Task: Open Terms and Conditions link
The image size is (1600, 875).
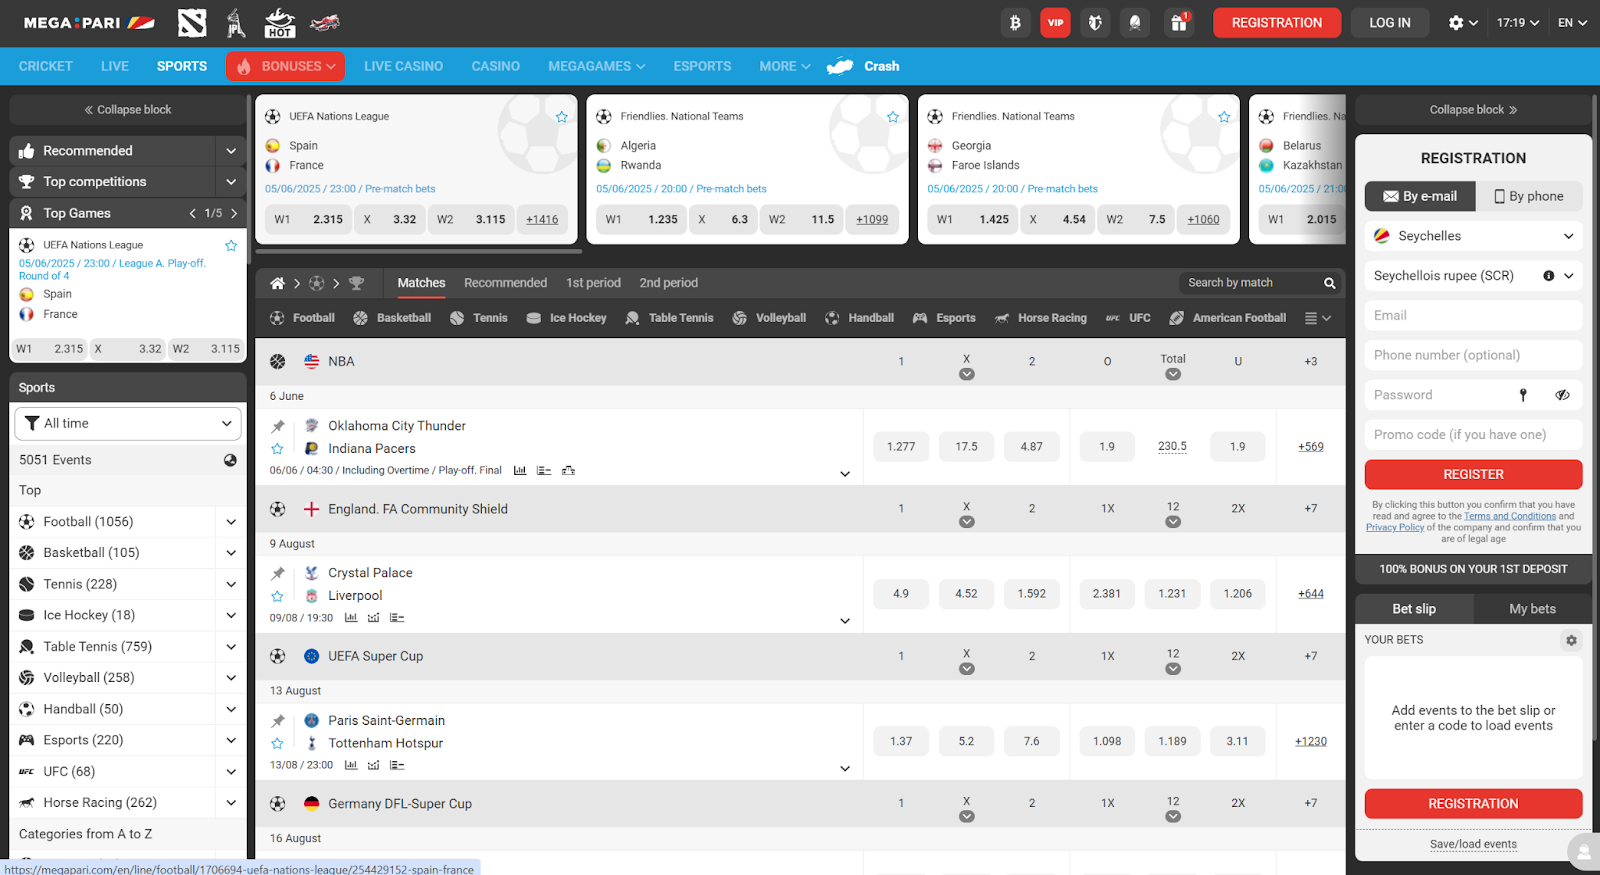Action: pyautogui.click(x=1510, y=516)
